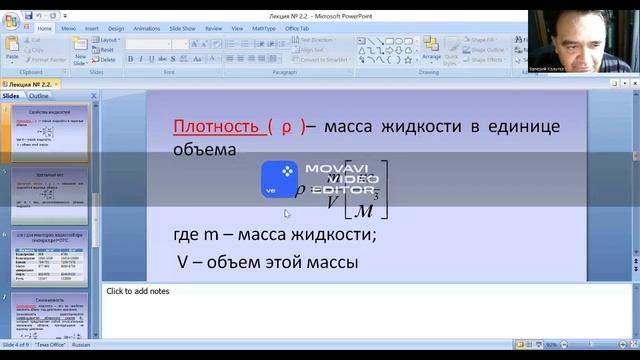Switch to the Review ribbon tab

coord(213,29)
